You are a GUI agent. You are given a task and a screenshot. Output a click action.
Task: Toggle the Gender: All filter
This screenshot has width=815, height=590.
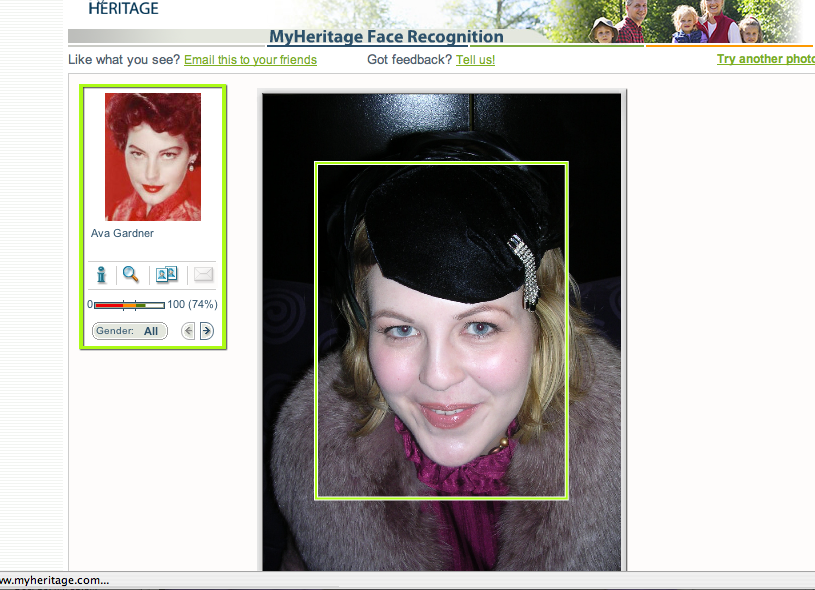(x=128, y=331)
